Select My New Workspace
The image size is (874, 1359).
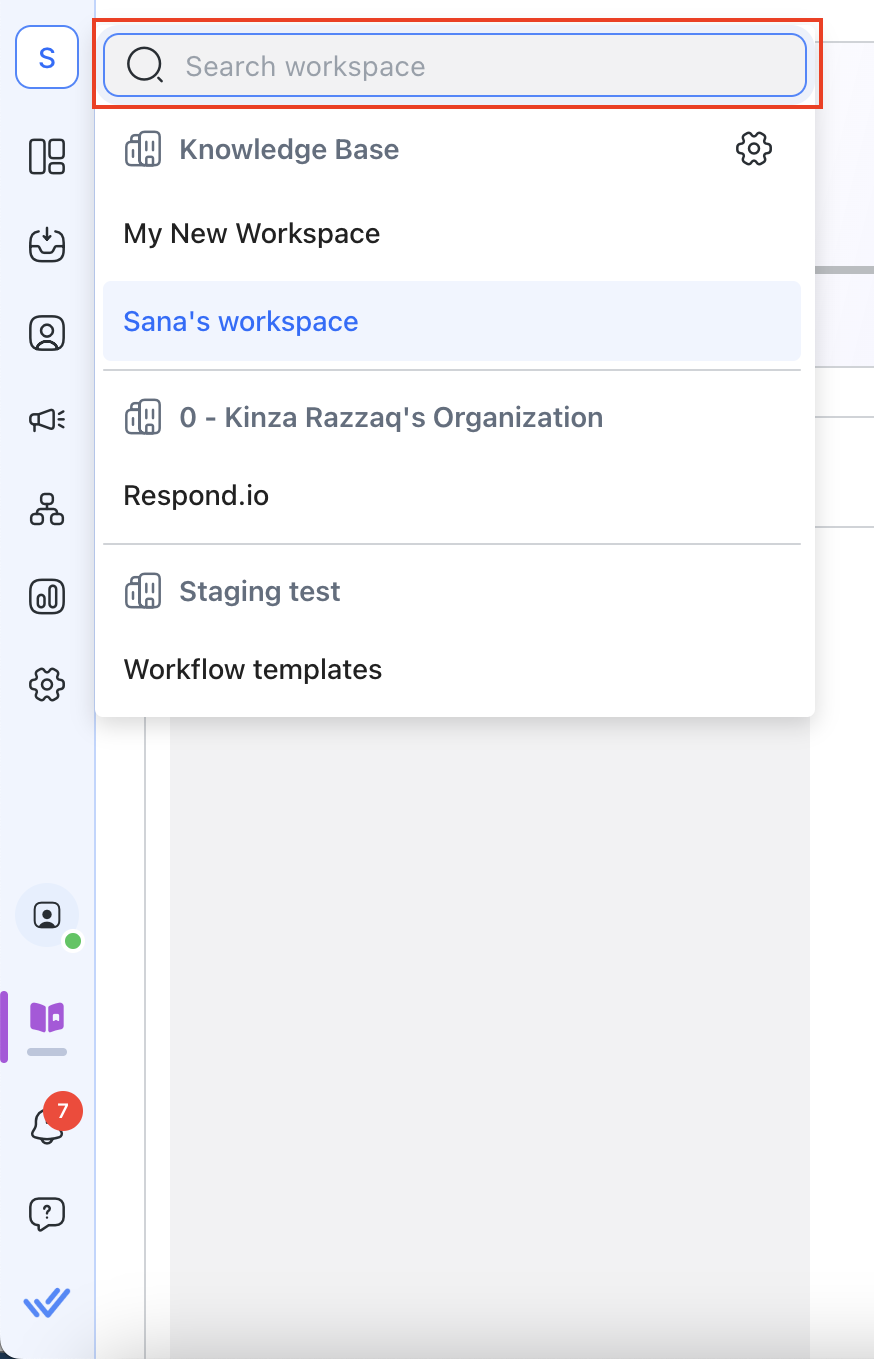[252, 234]
